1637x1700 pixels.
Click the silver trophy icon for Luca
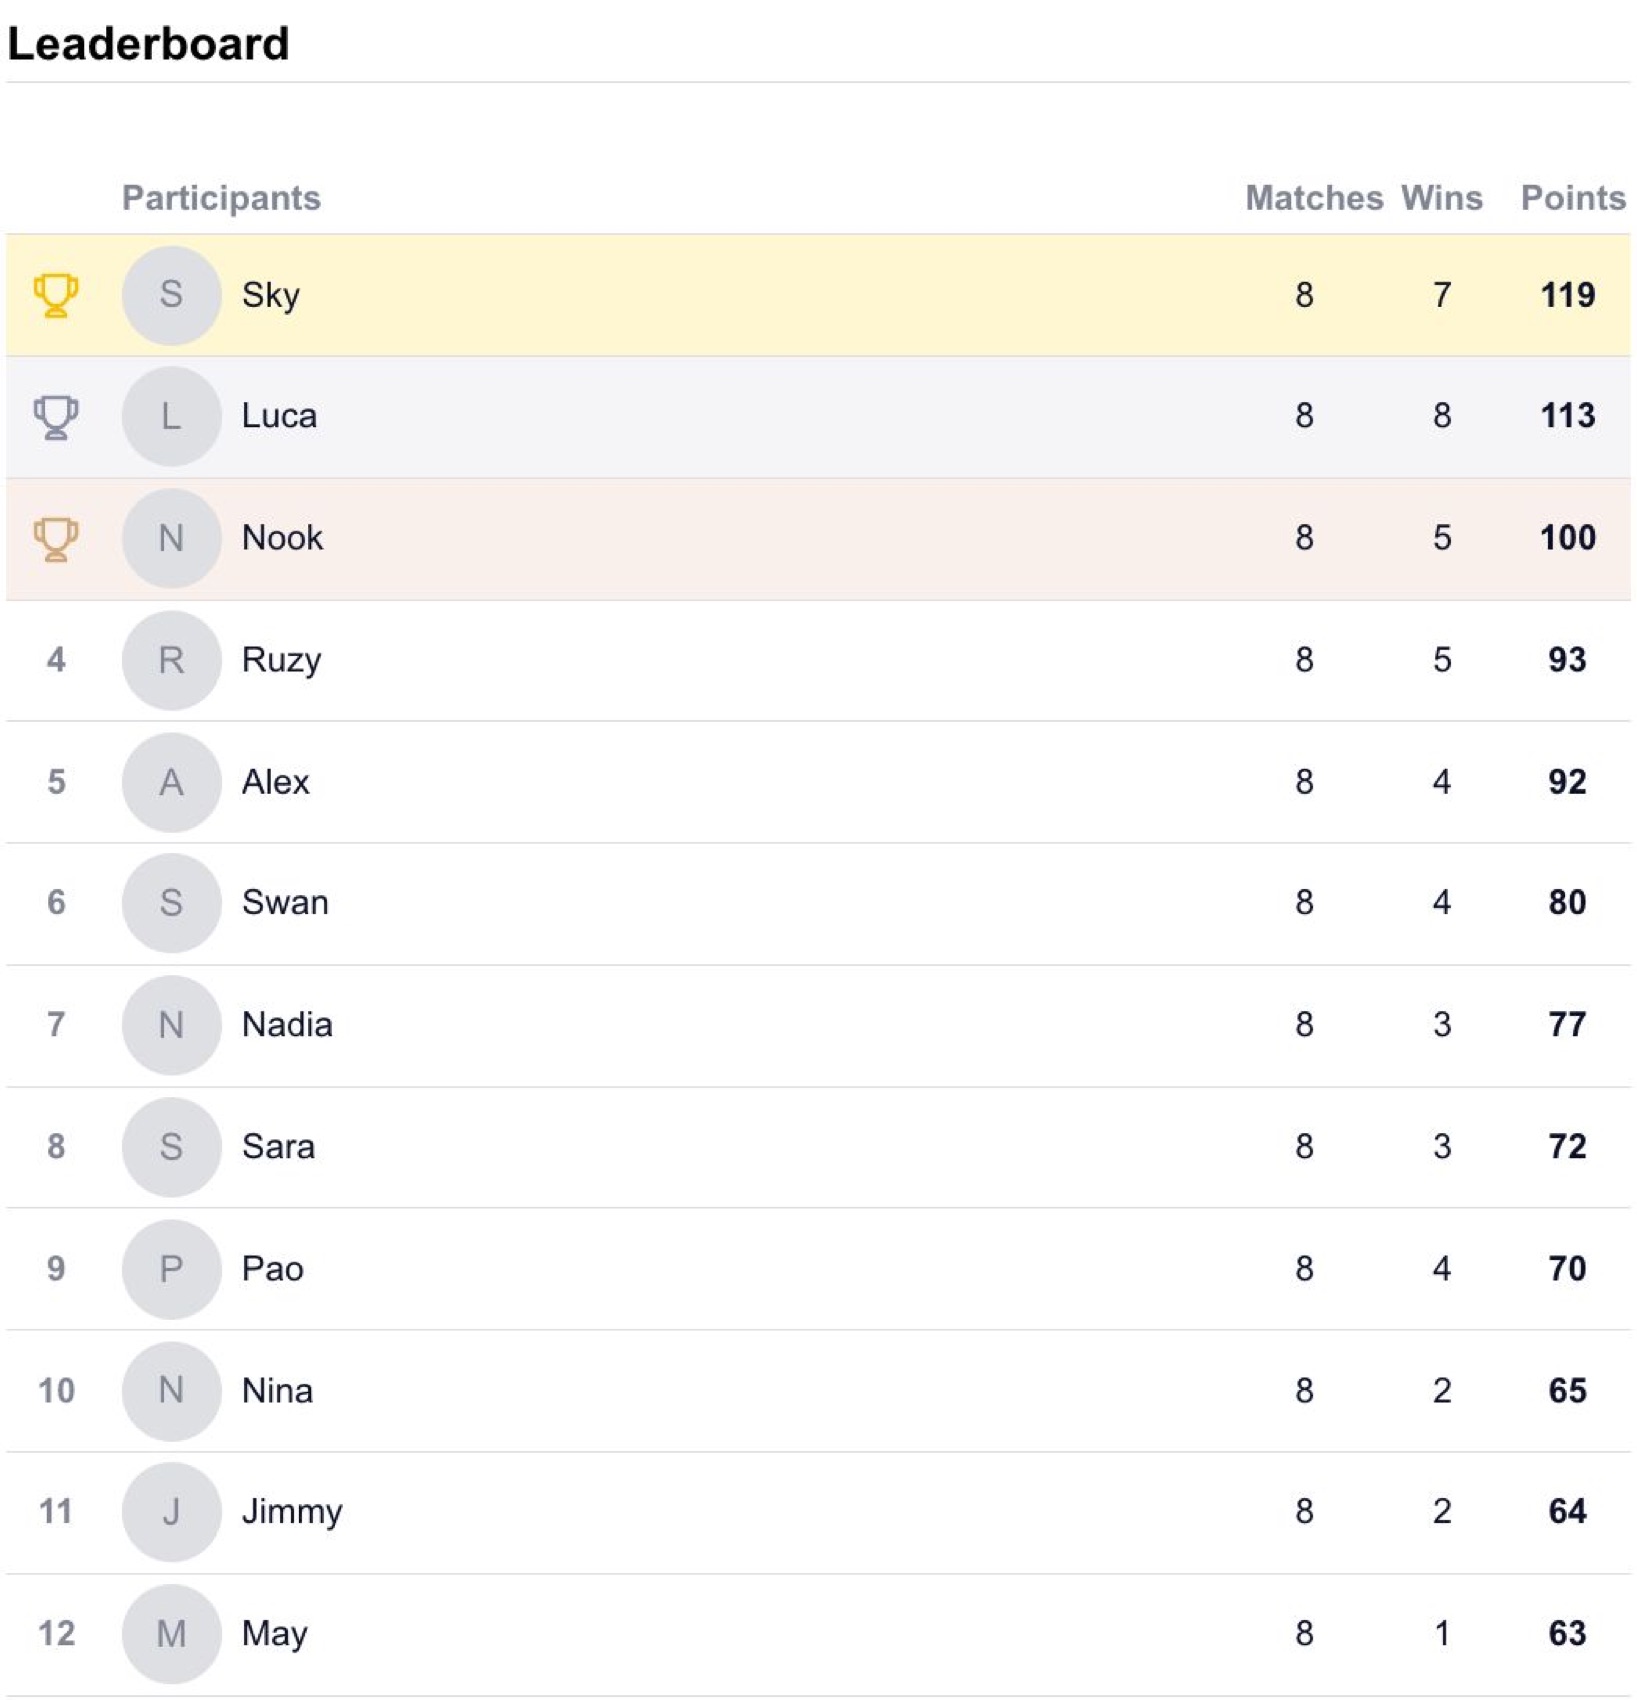56,417
